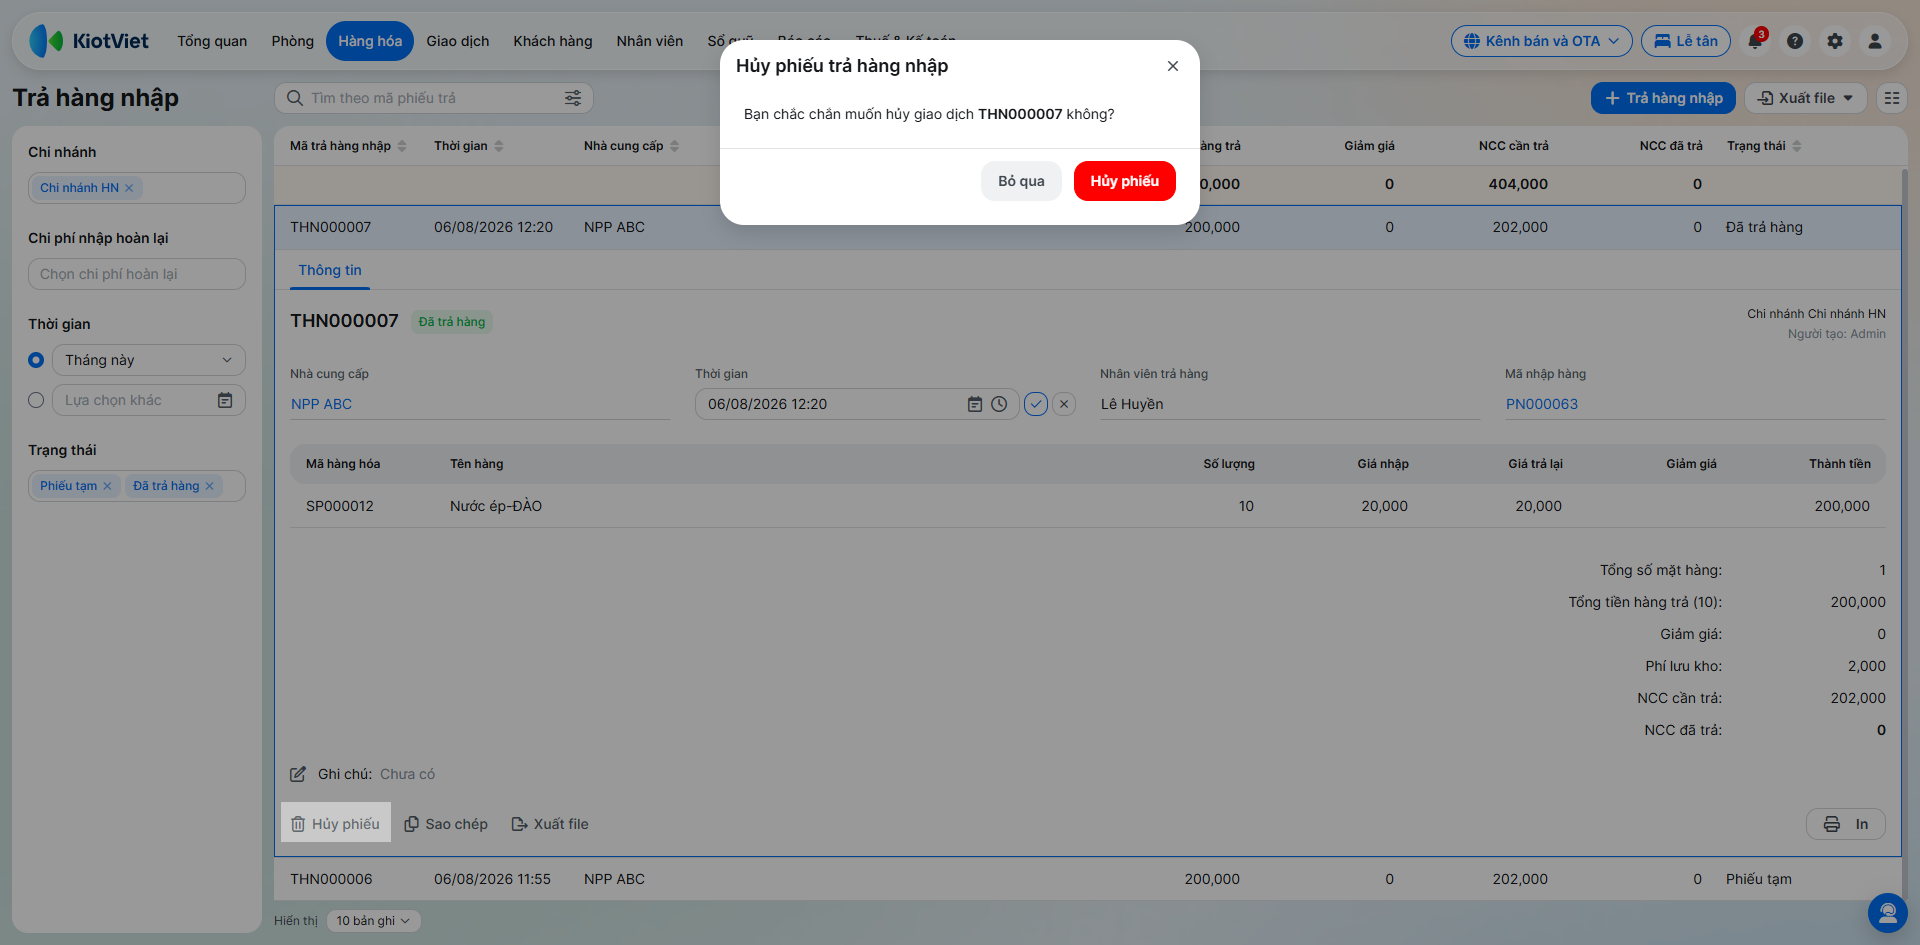Click the THN000007 code in the table row
This screenshot has height=945, width=1920.
point(331,227)
